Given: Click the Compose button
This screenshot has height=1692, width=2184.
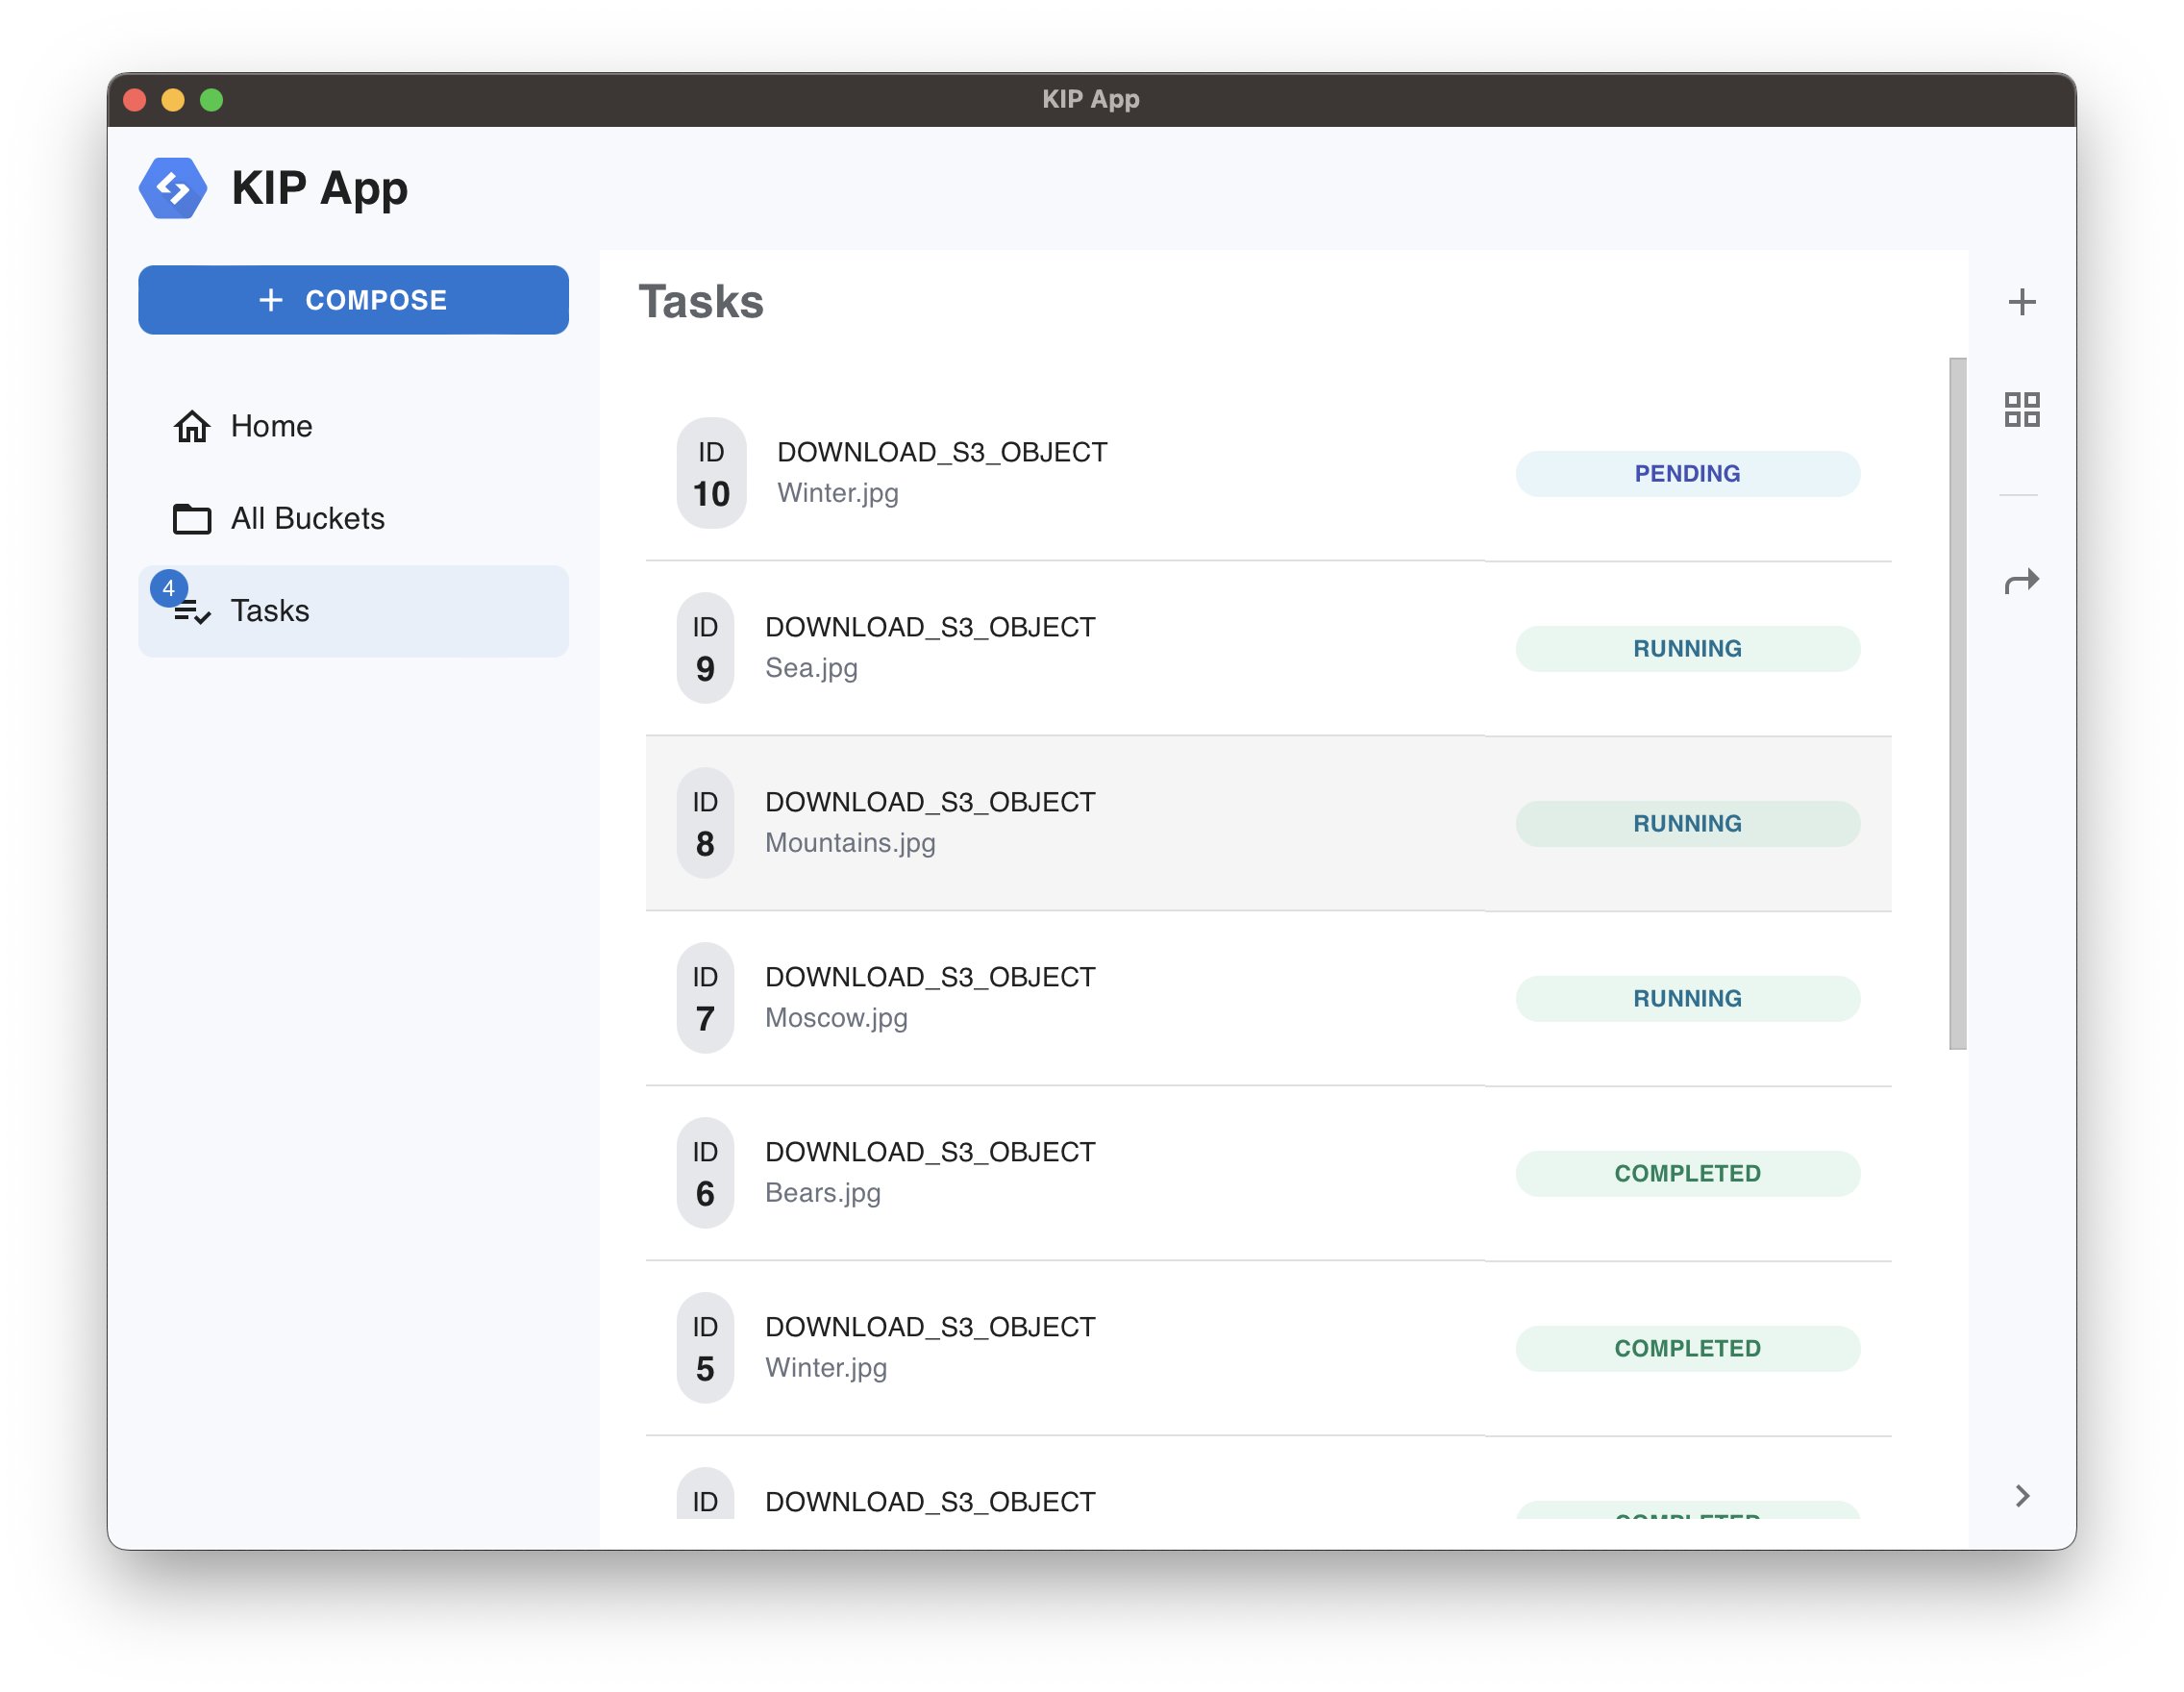Looking at the screenshot, I should click(x=353, y=300).
